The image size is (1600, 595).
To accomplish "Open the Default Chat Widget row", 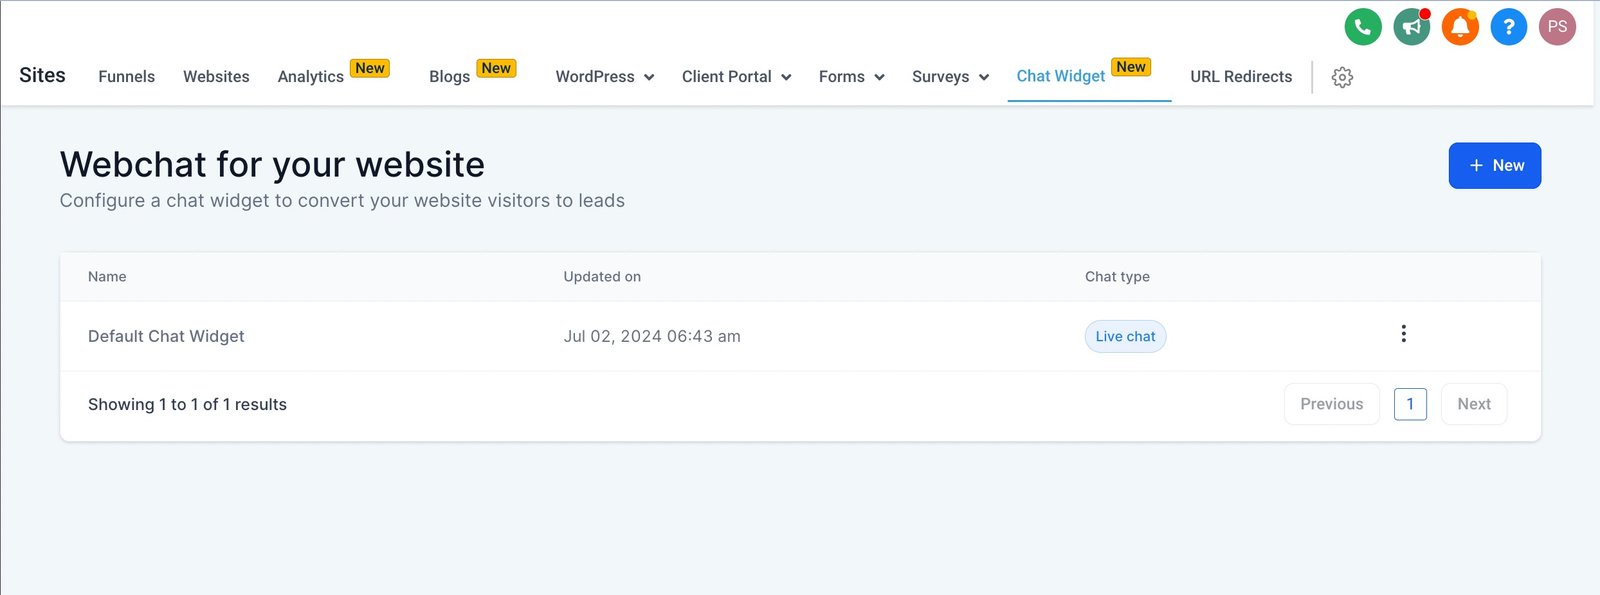I will (x=166, y=337).
